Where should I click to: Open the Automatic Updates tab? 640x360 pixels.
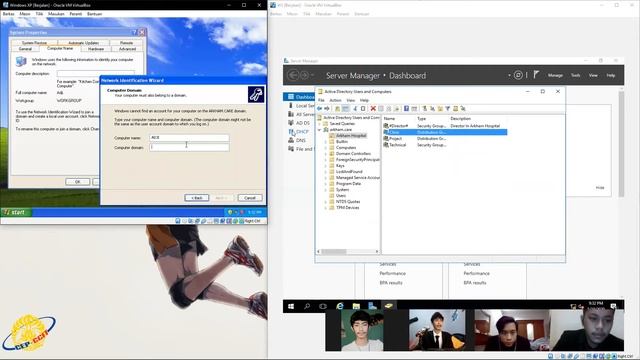tap(83, 43)
